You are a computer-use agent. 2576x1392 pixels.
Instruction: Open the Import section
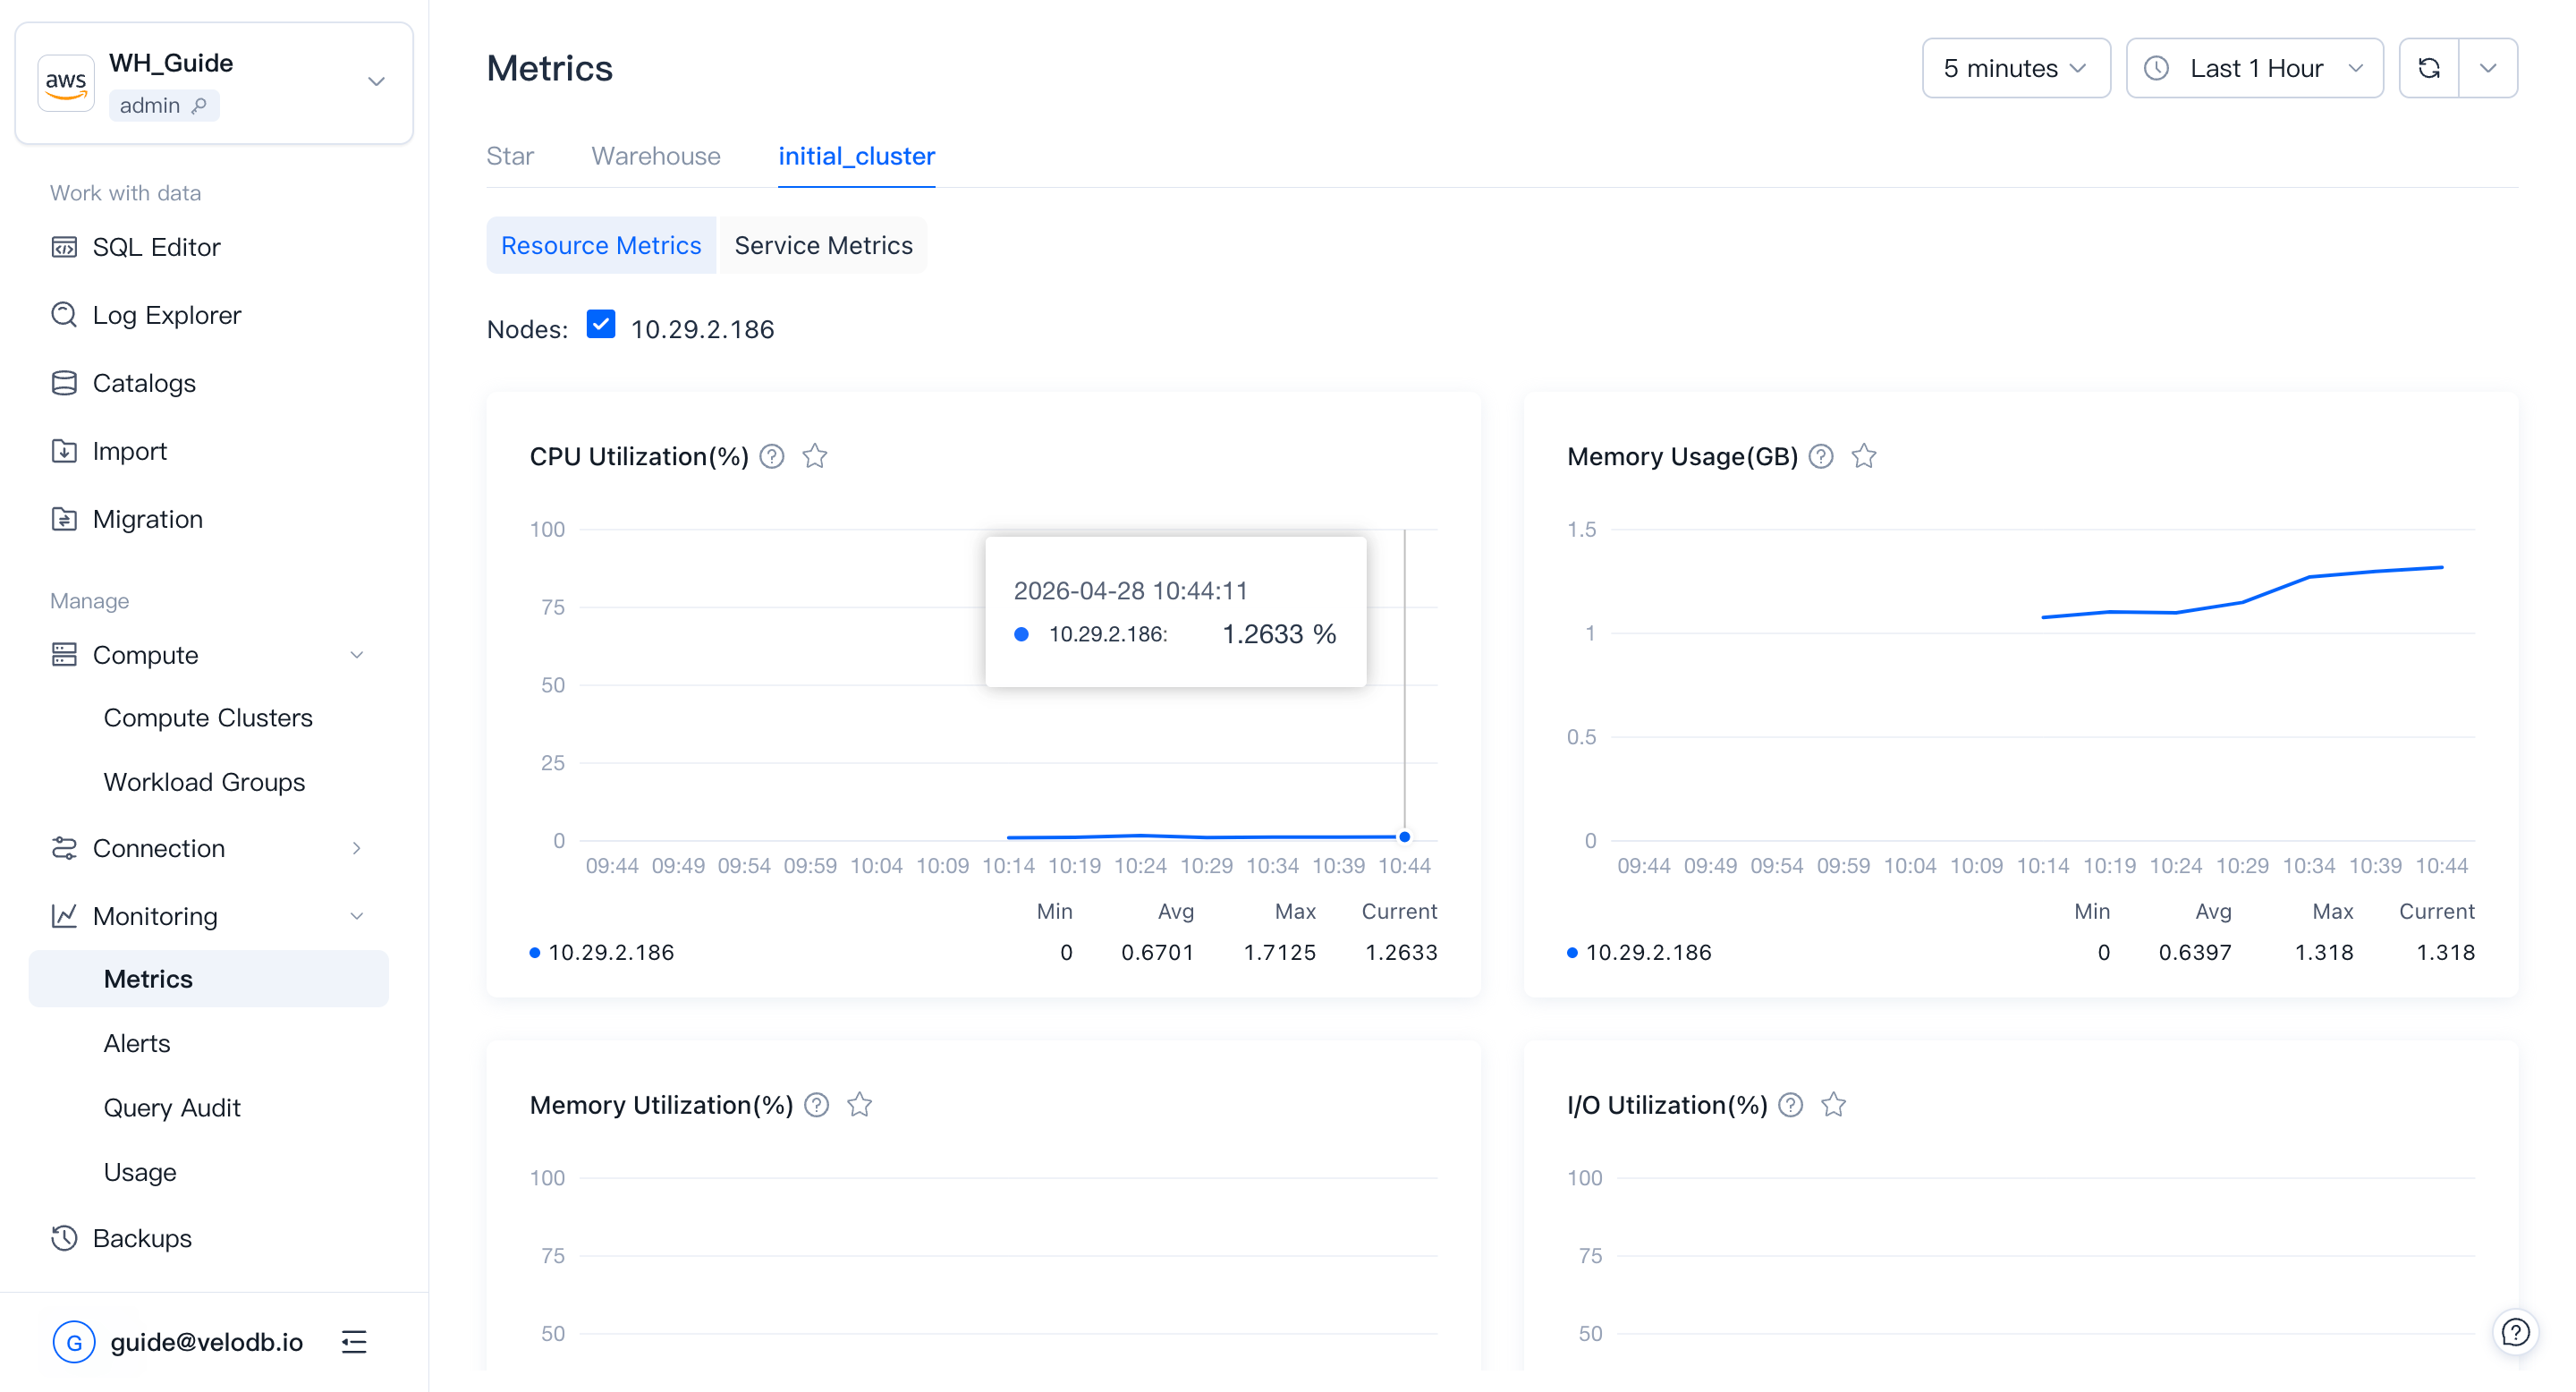(x=130, y=451)
